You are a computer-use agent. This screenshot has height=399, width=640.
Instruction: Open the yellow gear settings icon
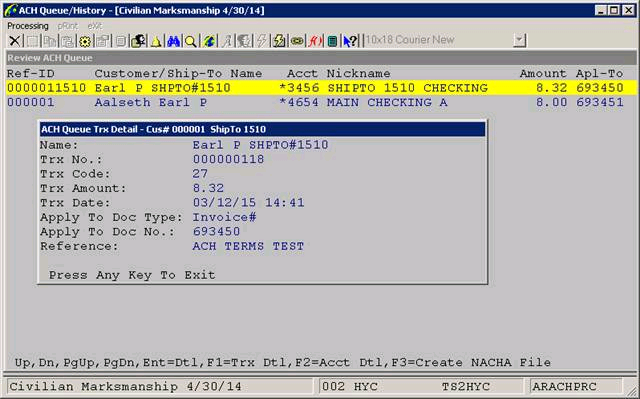coord(85,41)
